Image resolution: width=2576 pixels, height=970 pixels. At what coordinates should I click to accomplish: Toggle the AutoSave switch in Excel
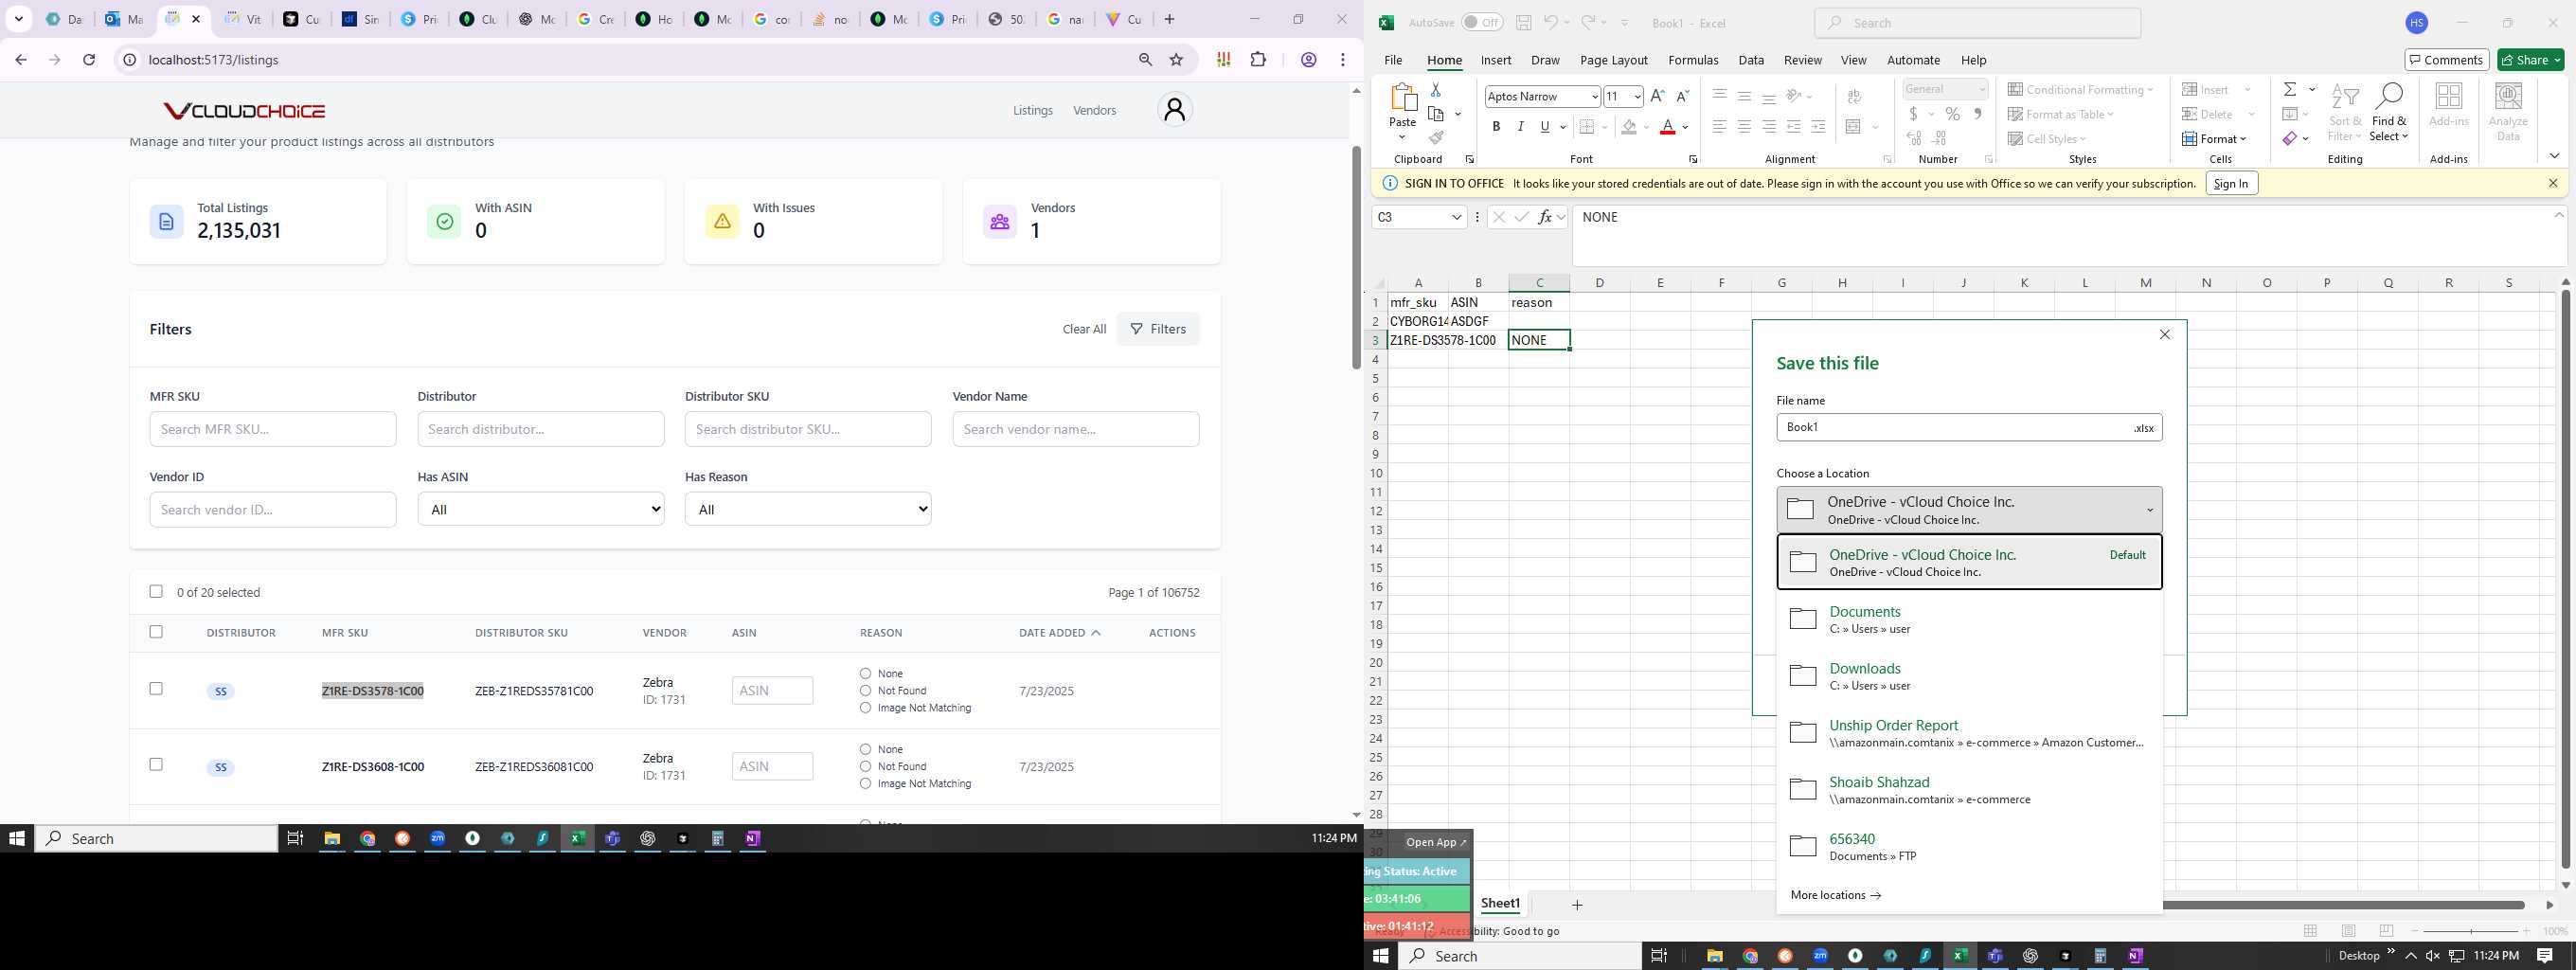(1481, 23)
